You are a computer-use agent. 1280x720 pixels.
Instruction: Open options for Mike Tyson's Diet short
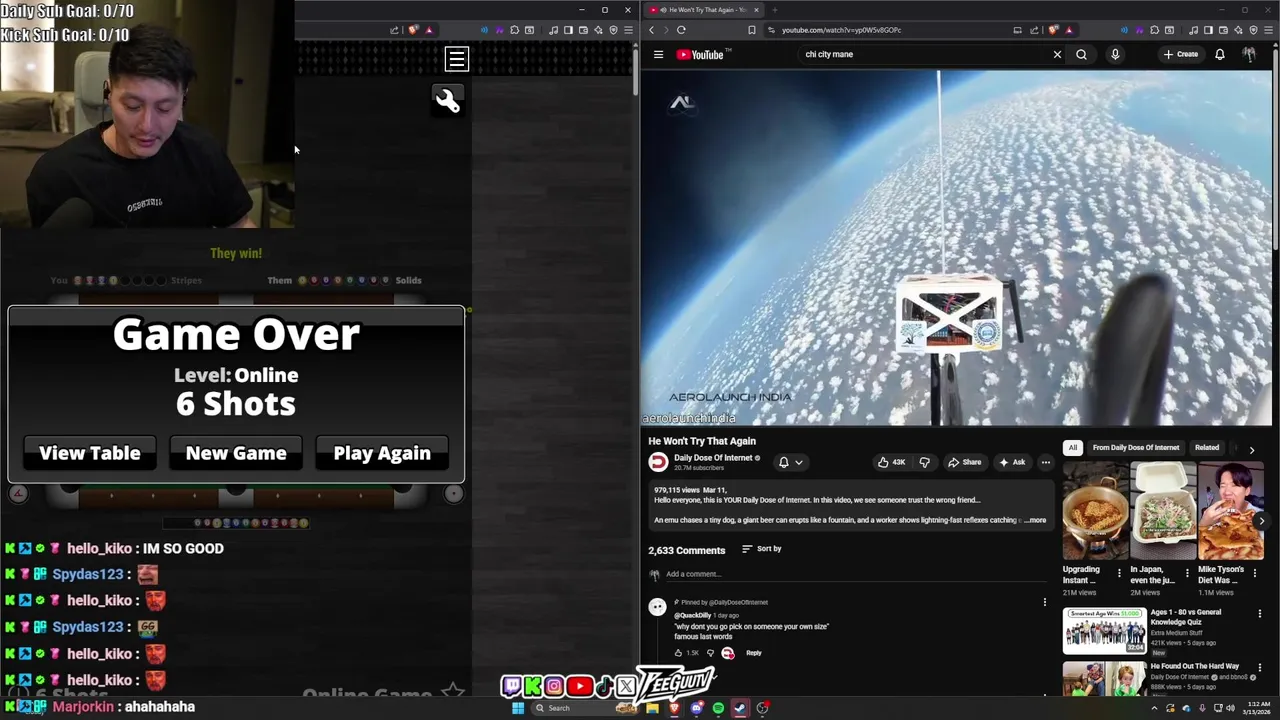coord(1255,574)
